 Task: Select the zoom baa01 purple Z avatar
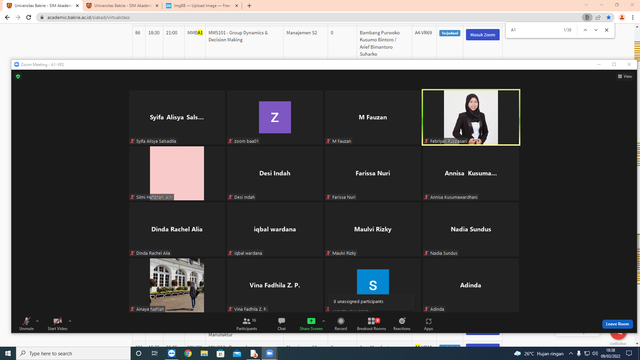point(275,117)
